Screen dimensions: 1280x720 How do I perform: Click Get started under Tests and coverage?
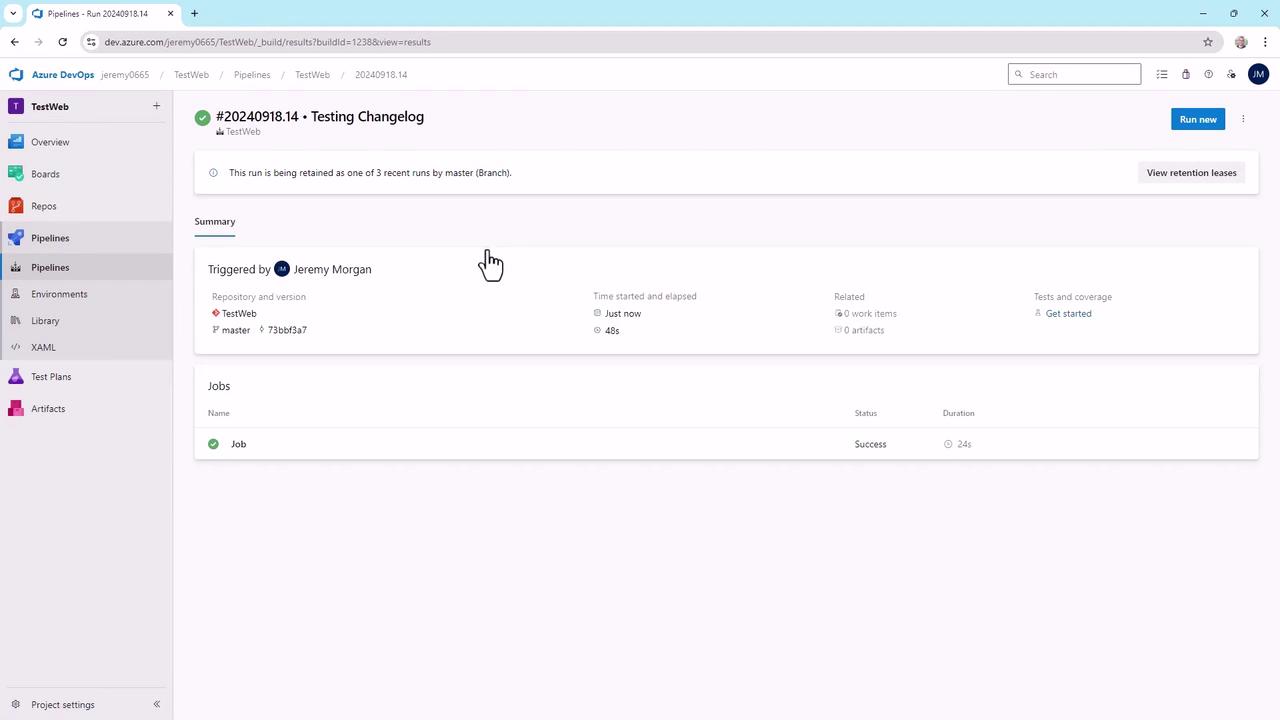(x=1068, y=314)
